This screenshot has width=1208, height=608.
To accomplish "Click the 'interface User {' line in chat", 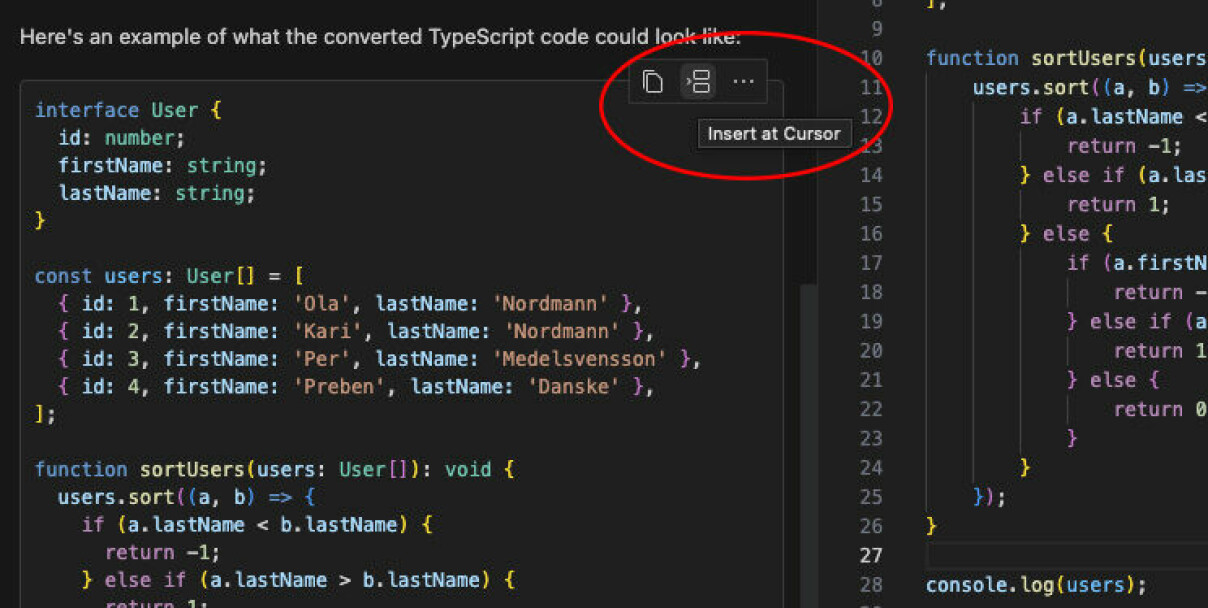I will tap(128, 110).
